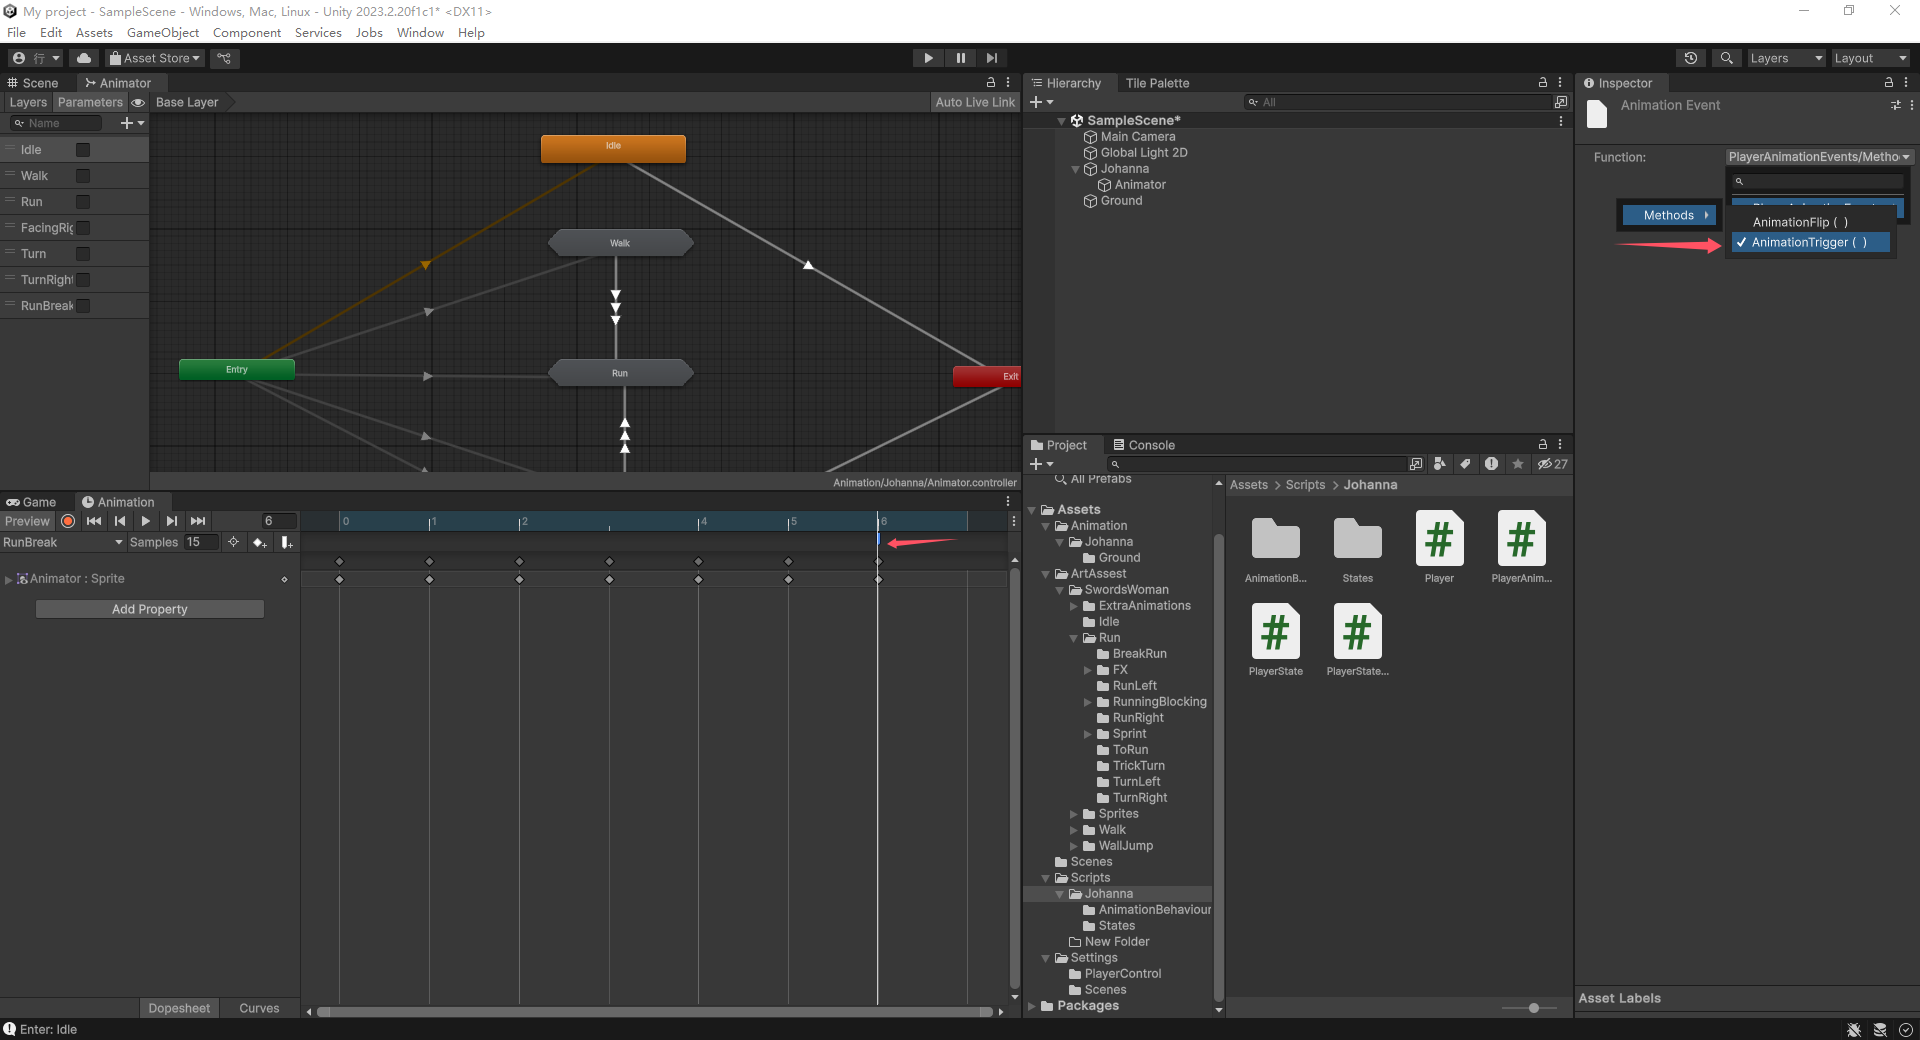This screenshot has width=1920, height=1040.
Task: Play the RunBreak animation clip
Action: point(146,521)
